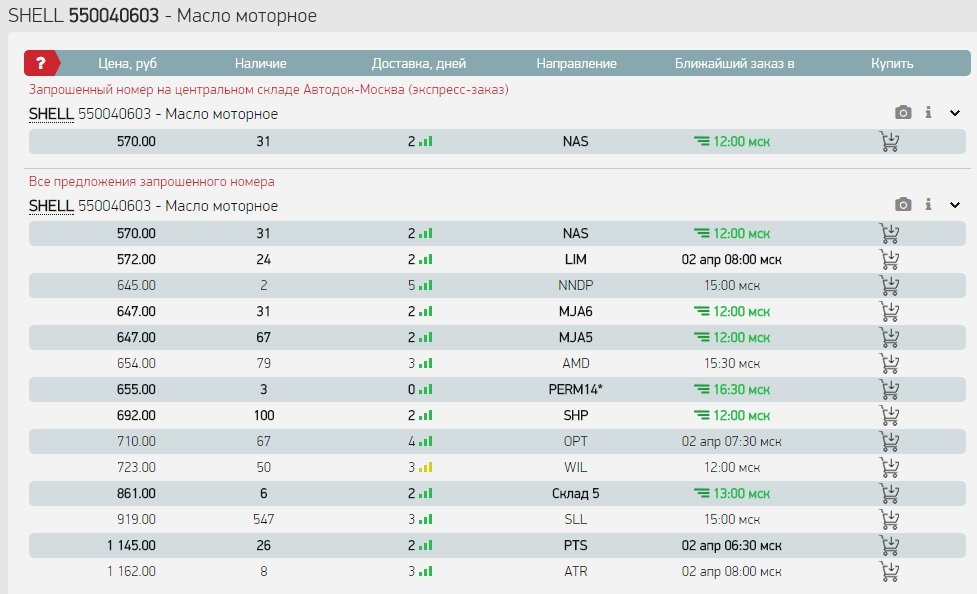Open photo camera icon in all offers section
Viewport: 977px width, 594px height.
(903, 204)
